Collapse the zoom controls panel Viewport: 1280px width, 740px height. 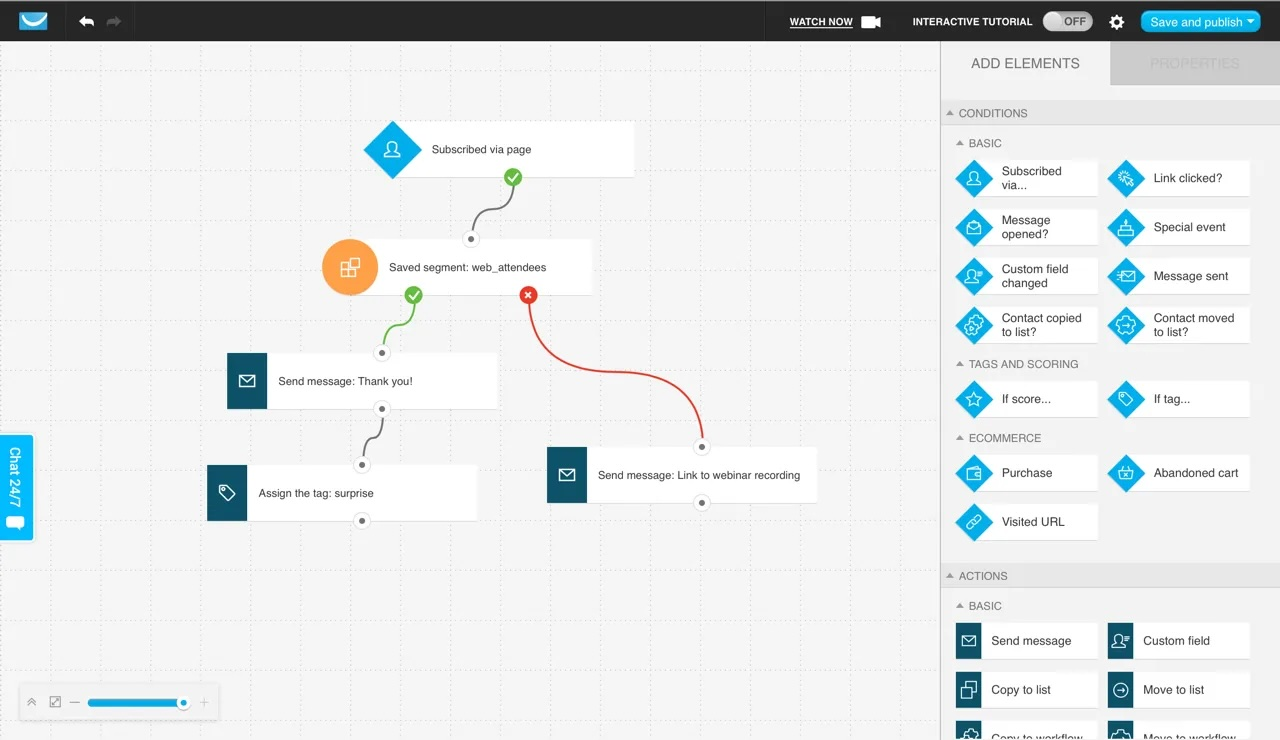[31, 703]
